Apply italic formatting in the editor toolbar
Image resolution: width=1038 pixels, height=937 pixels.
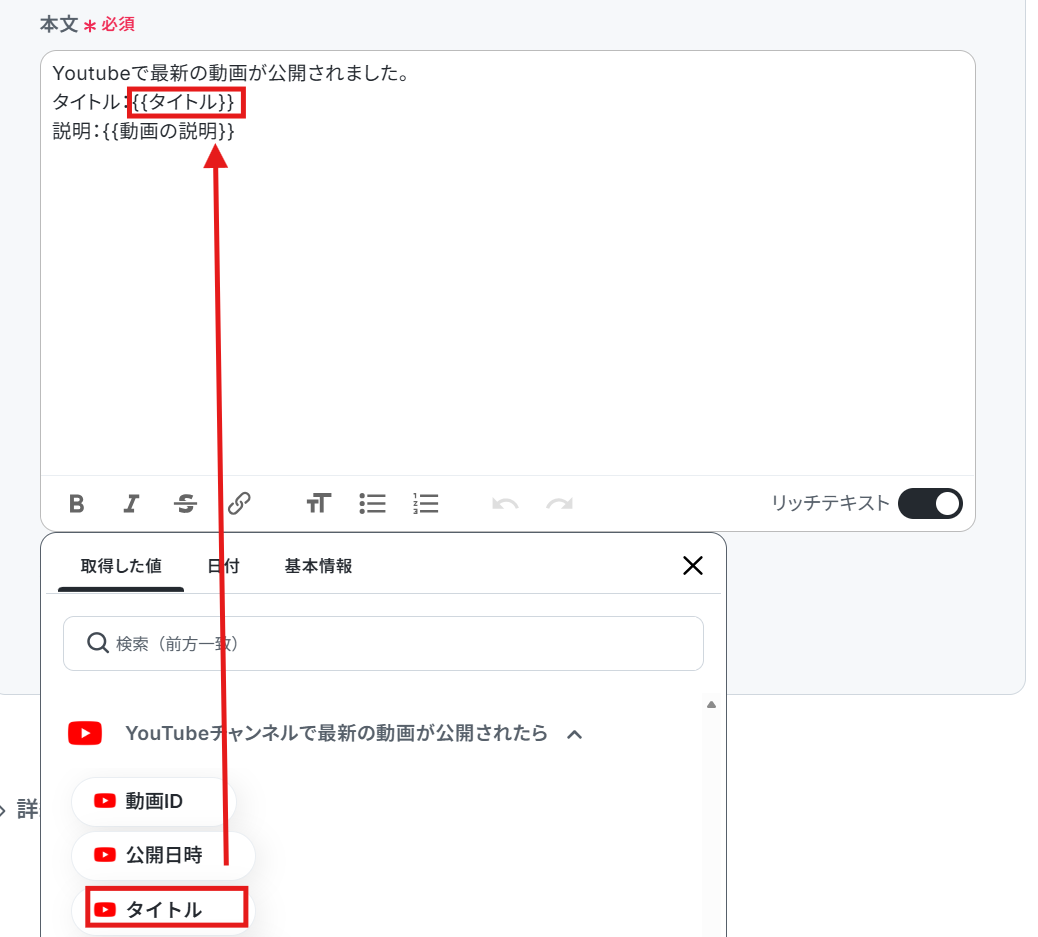click(x=131, y=504)
